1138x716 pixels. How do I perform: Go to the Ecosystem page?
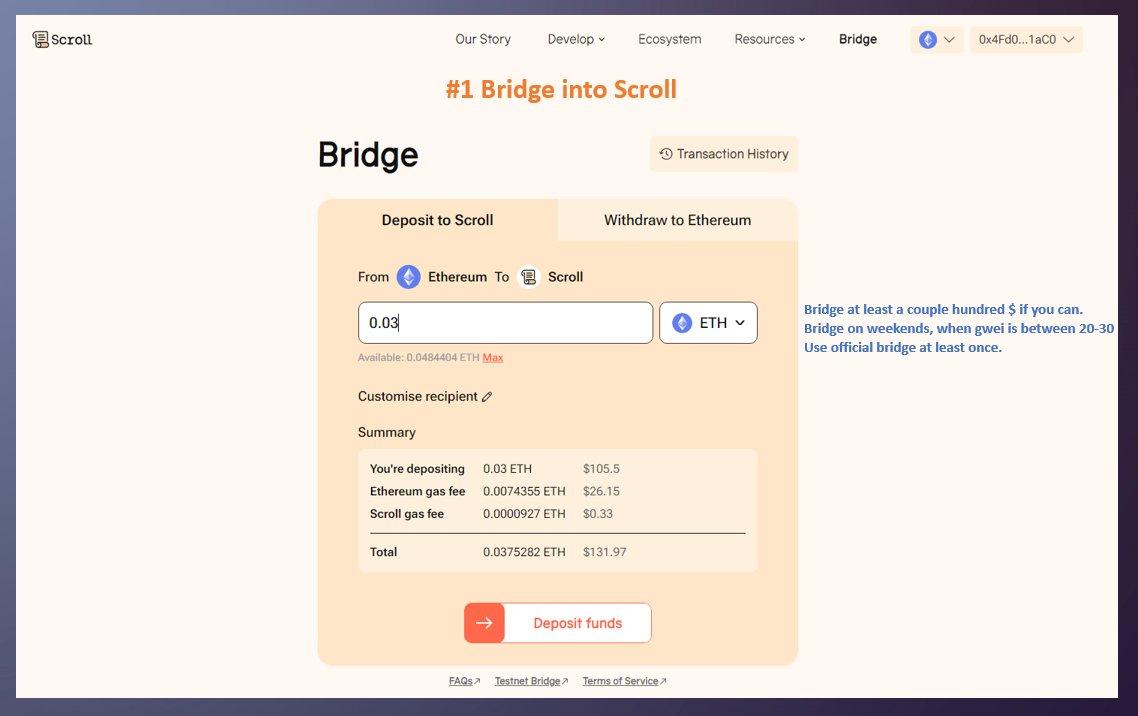pos(670,39)
